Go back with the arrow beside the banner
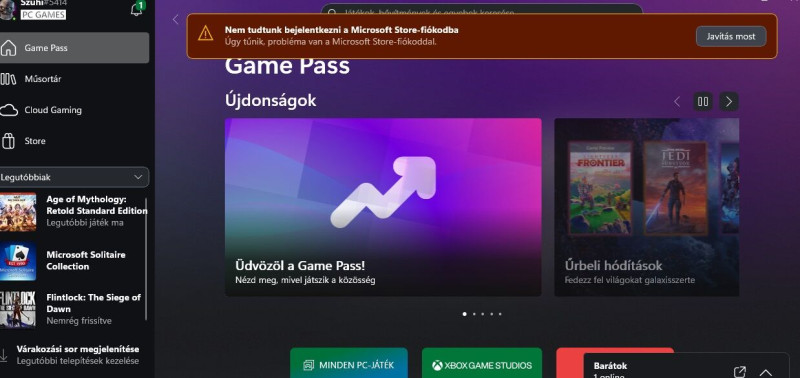Image resolution: width=800 pixels, height=378 pixels. pyautogui.click(x=176, y=19)
